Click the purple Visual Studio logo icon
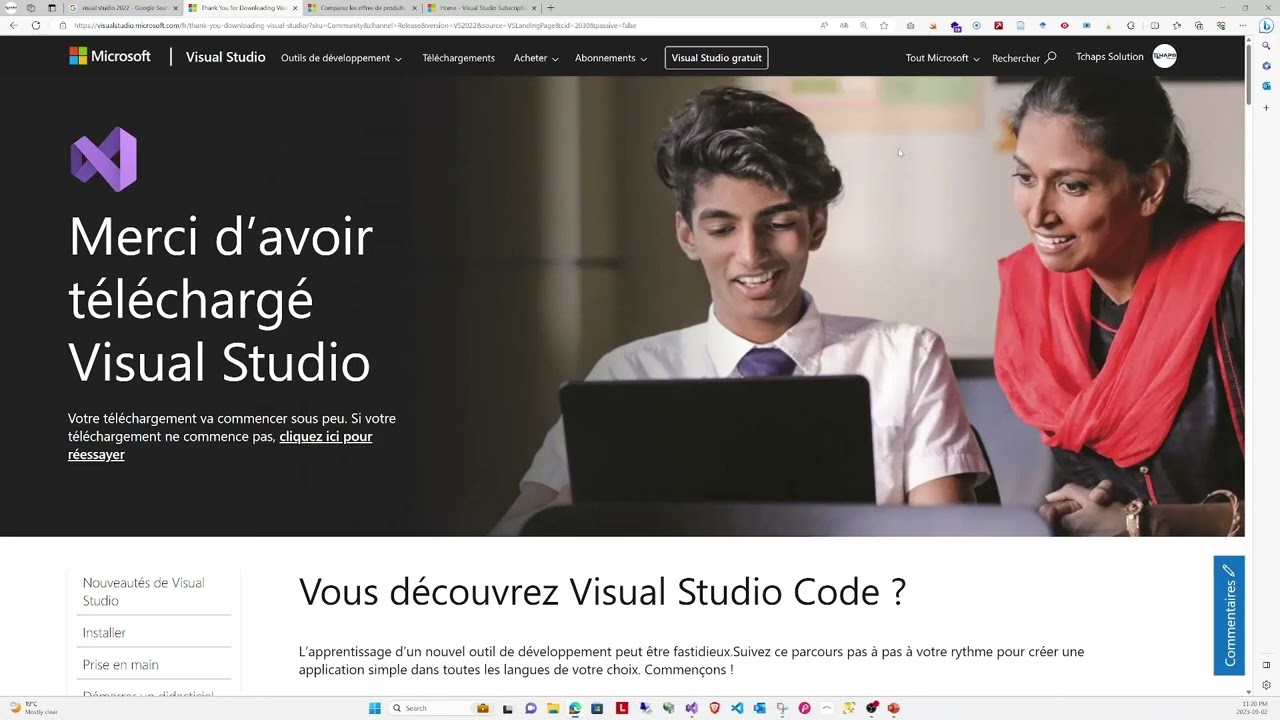 point(104,159)
